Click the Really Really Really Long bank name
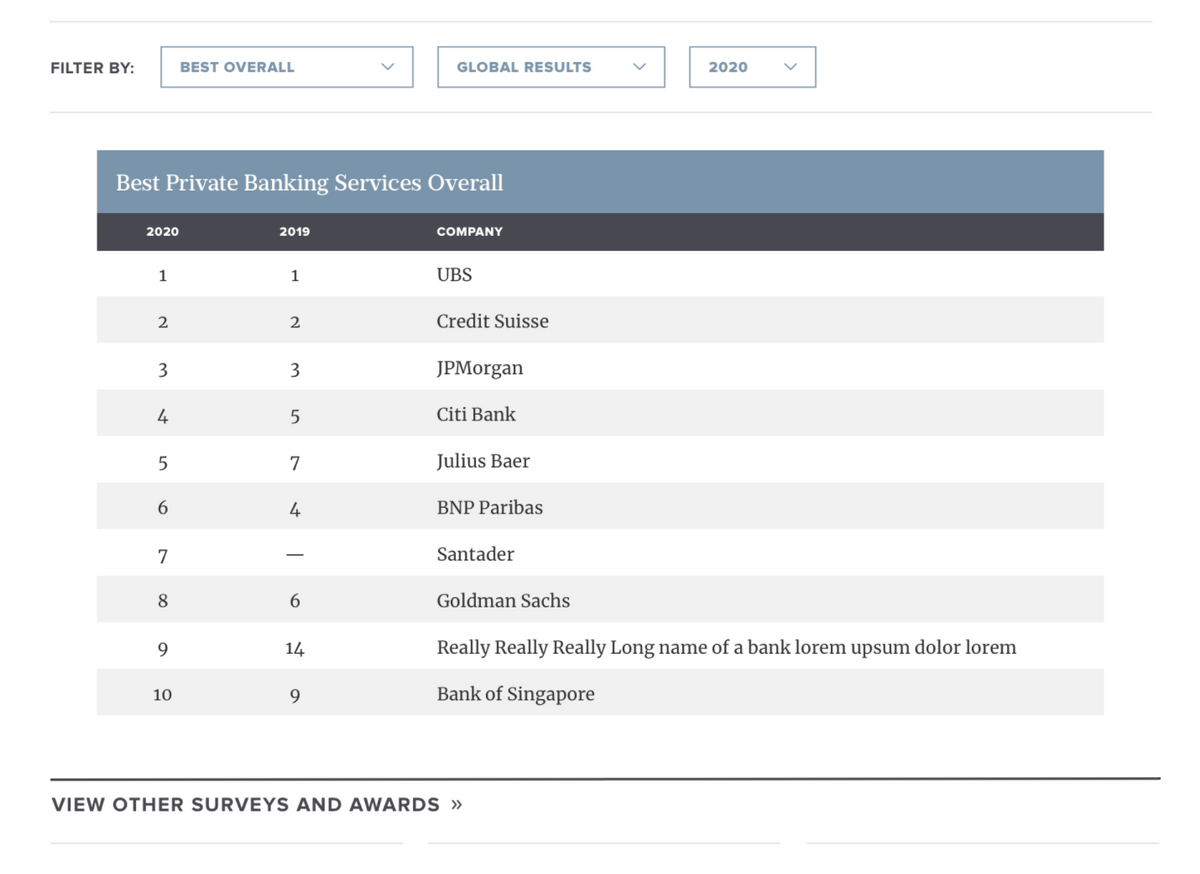 pos(726,647)
